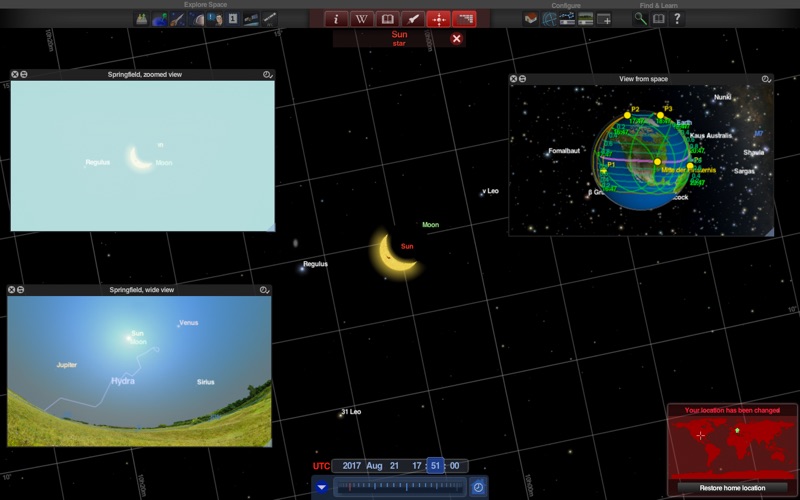Screen dimensions: 800x500
Task: Open the astronomer notification icon
Action: (215, 19)
